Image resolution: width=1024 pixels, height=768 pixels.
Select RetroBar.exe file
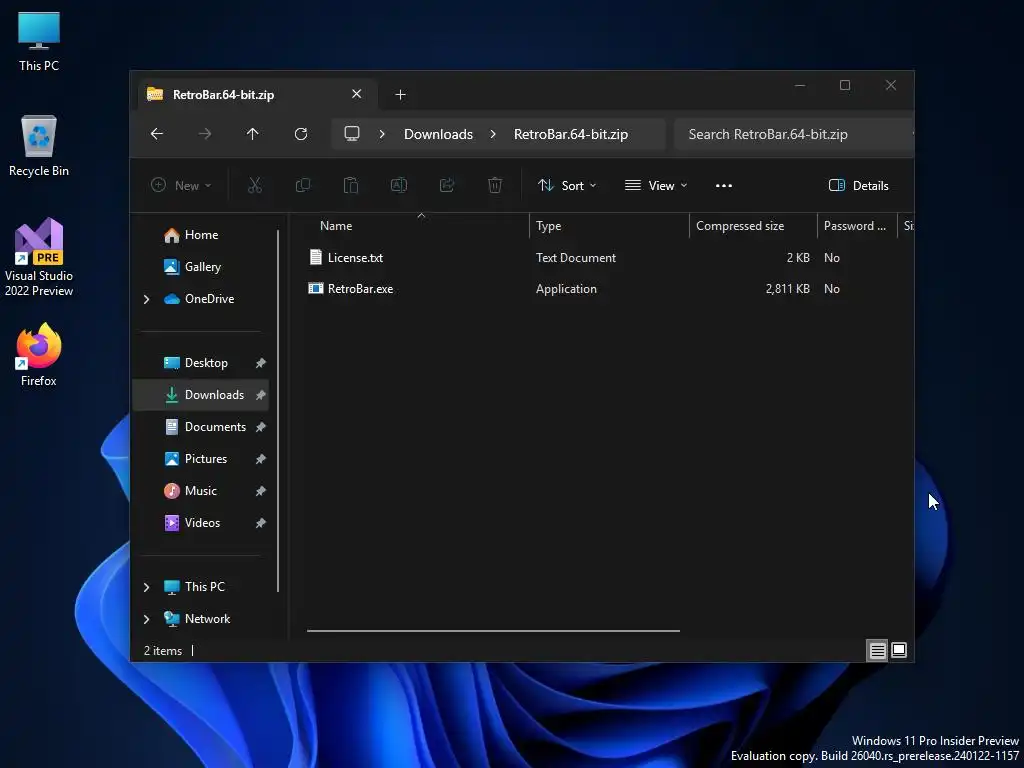tap(360, 289)
